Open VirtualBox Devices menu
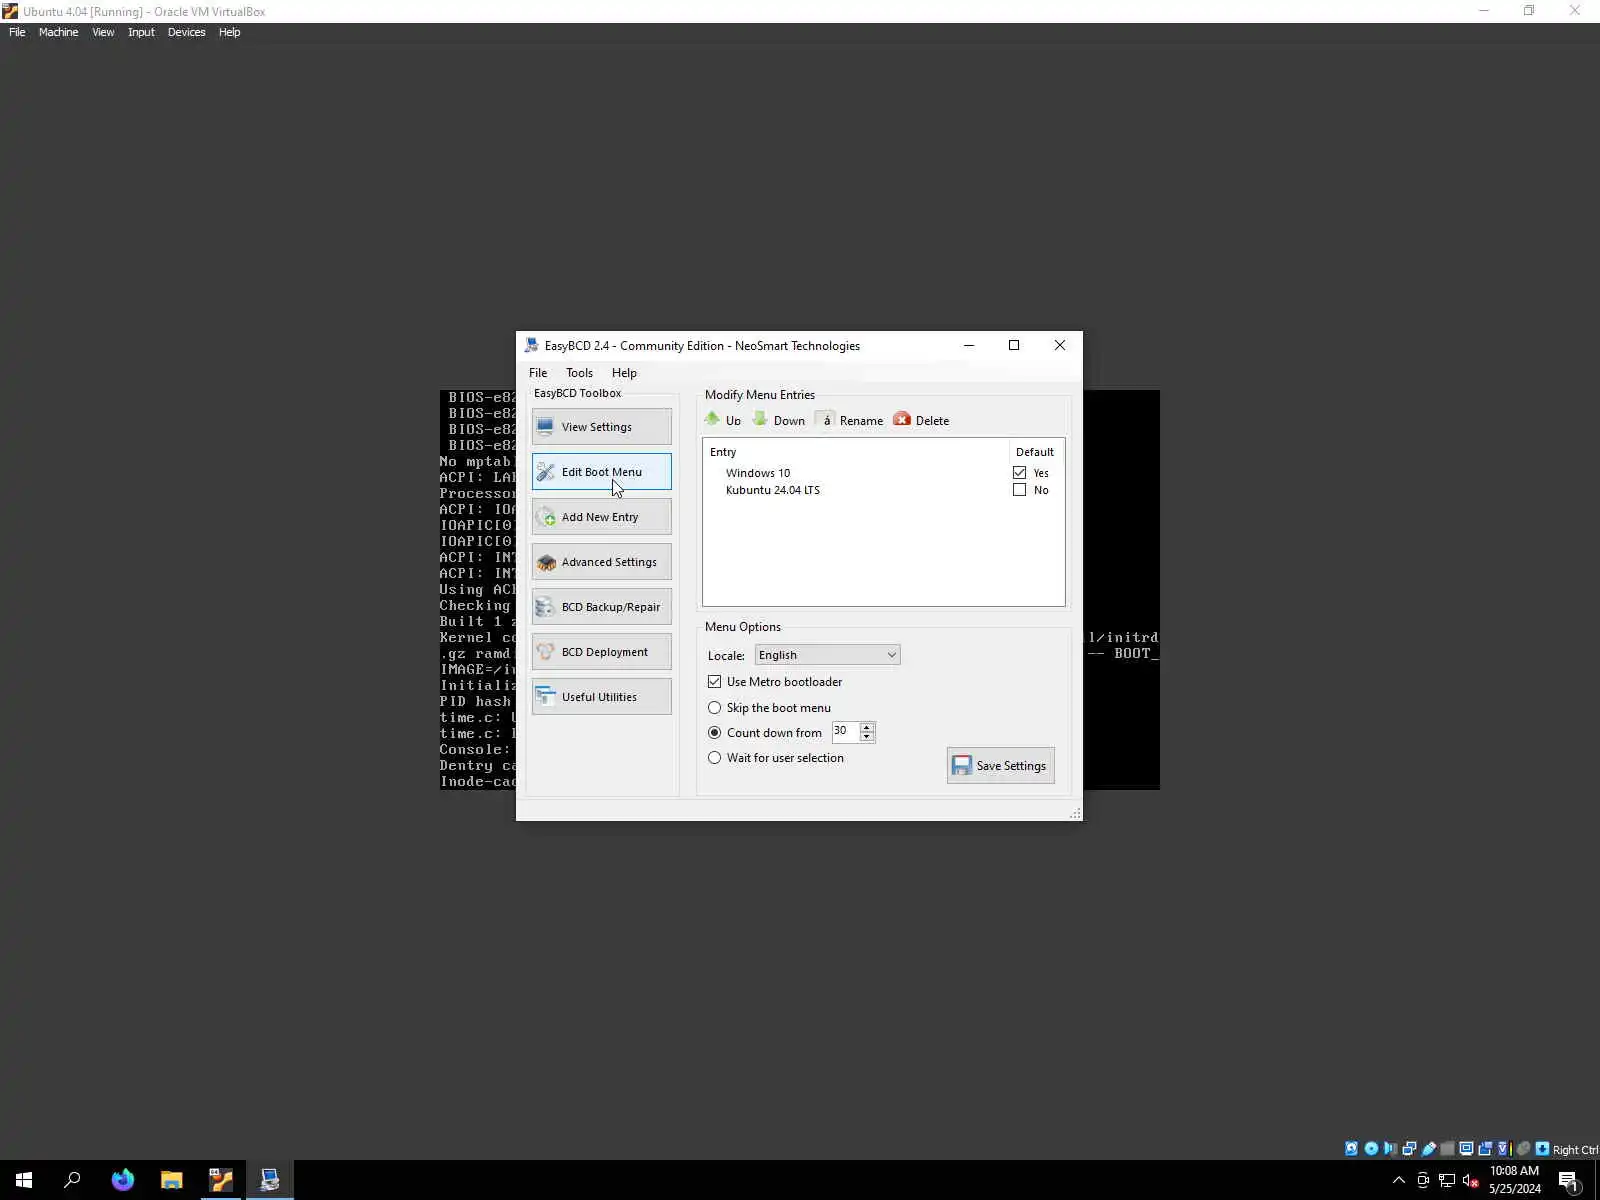 pyautogui.click(x=186, y=32)
